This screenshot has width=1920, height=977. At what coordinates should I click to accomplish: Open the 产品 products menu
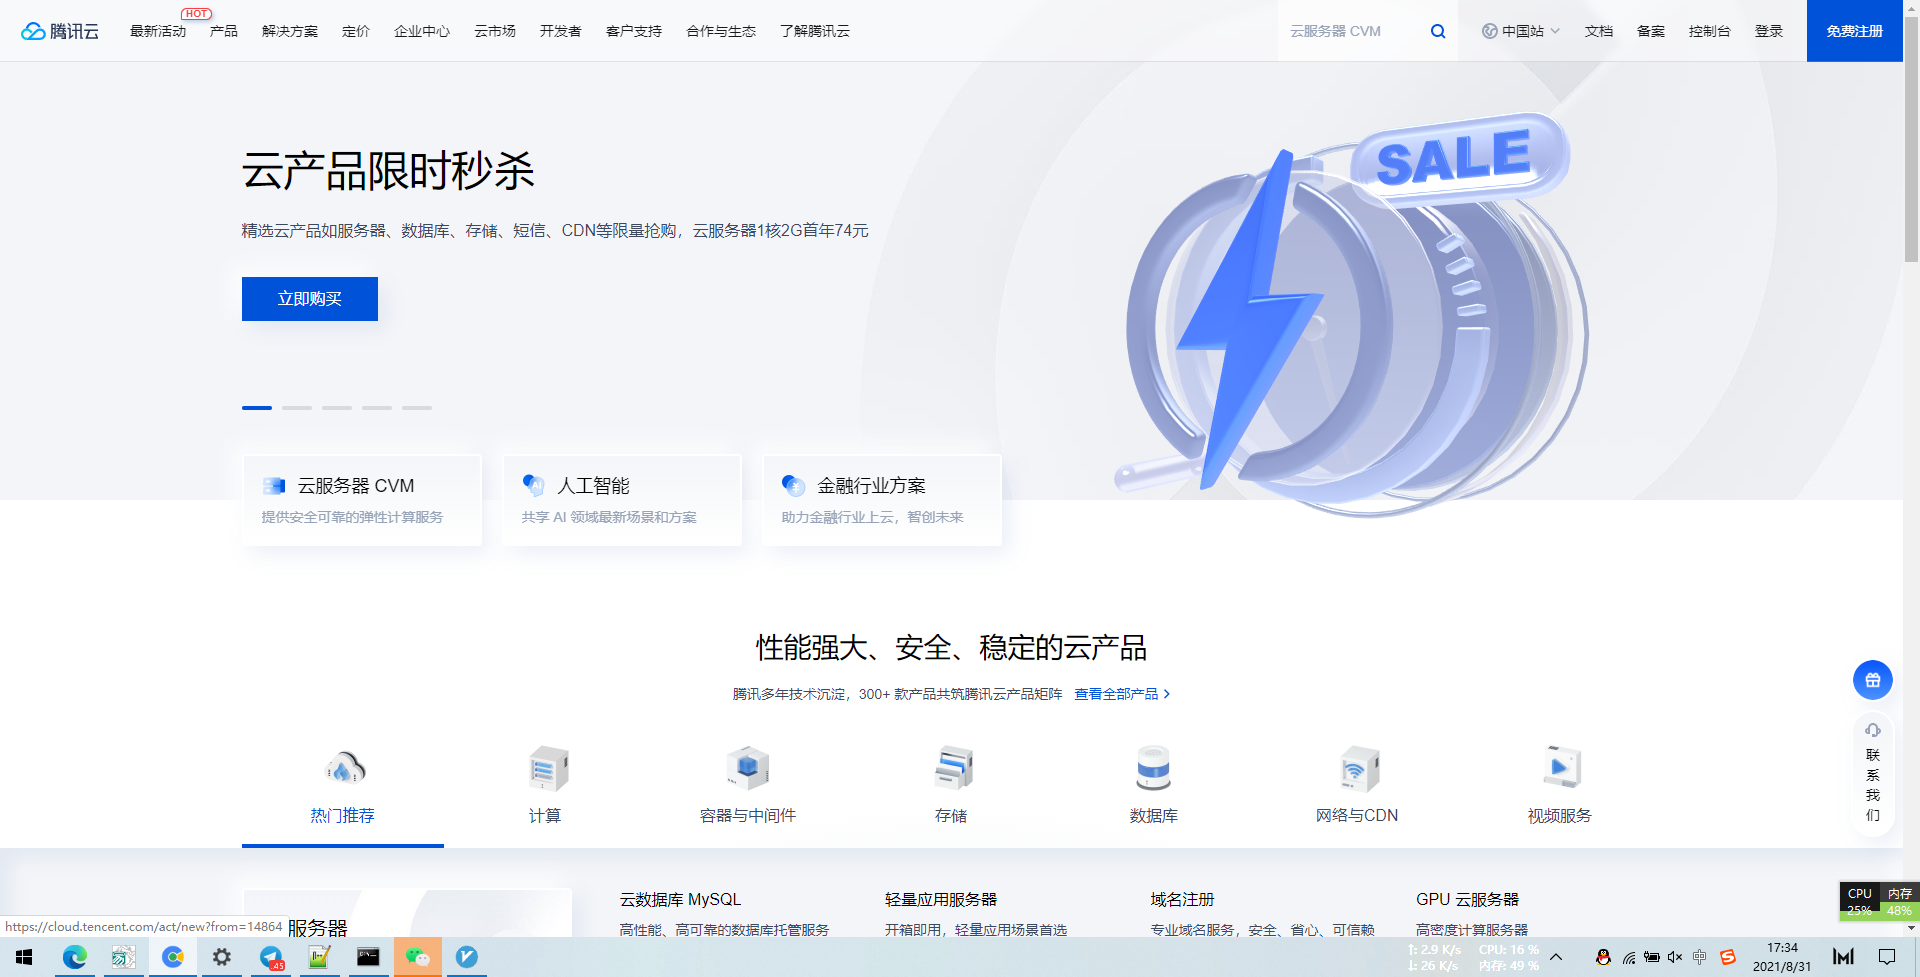tap(223, 31)
